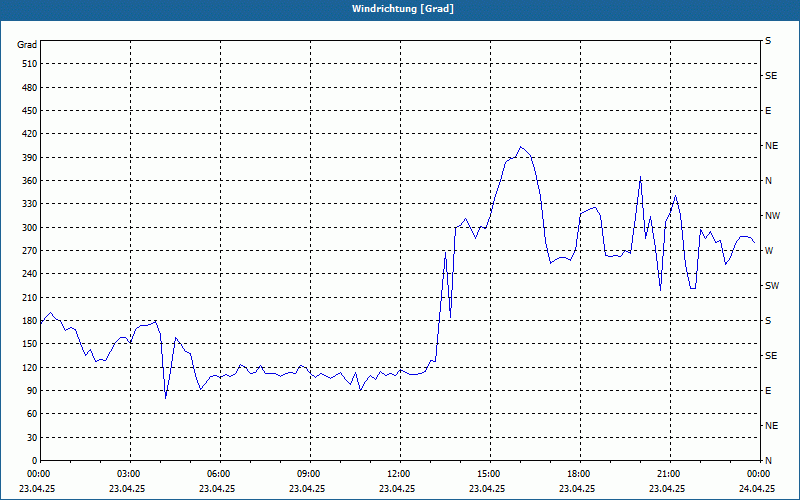Image resolution: width=800 pixels, height=500 pixels.
Task: Select the 60 y-axis value
Action: click(x=32, y=414)
